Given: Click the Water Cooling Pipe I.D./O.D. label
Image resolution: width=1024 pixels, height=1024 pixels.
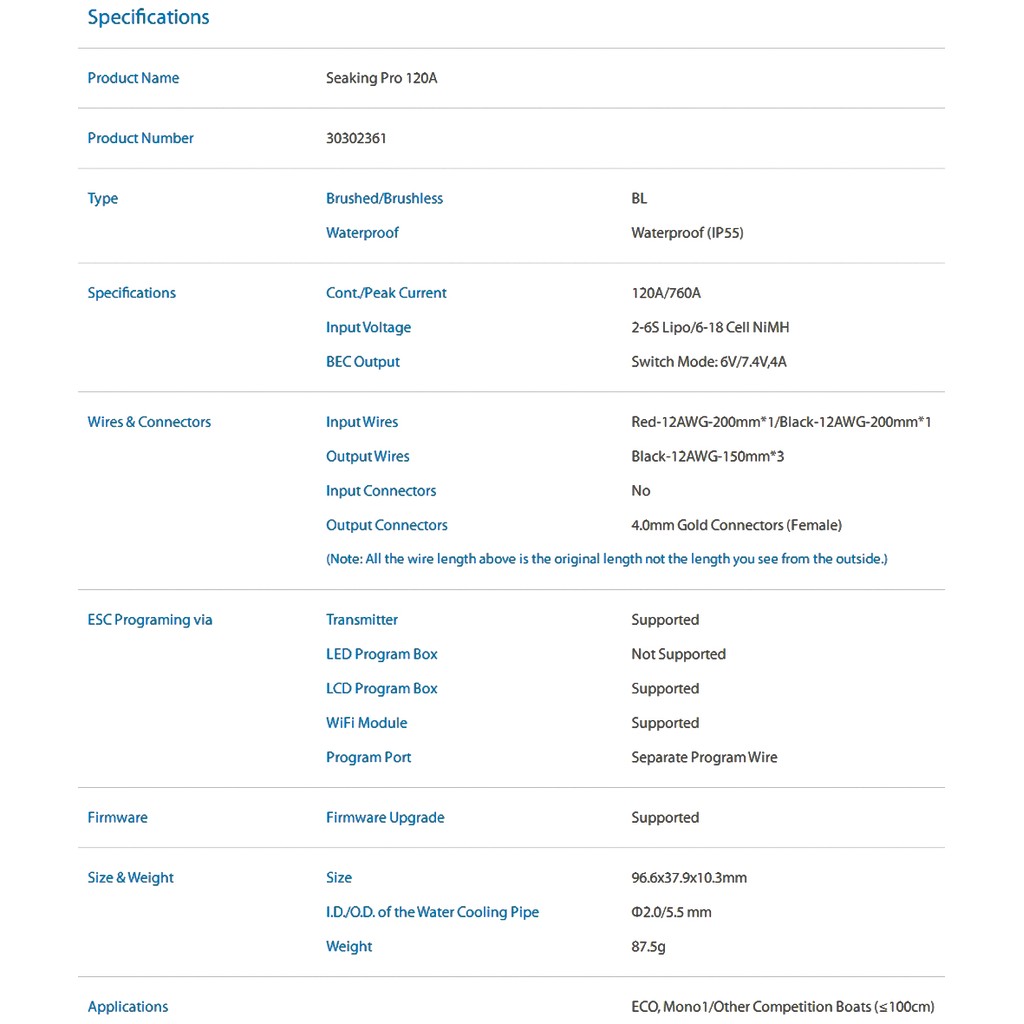Looking at the screenshot, I should tap(432, 912).
